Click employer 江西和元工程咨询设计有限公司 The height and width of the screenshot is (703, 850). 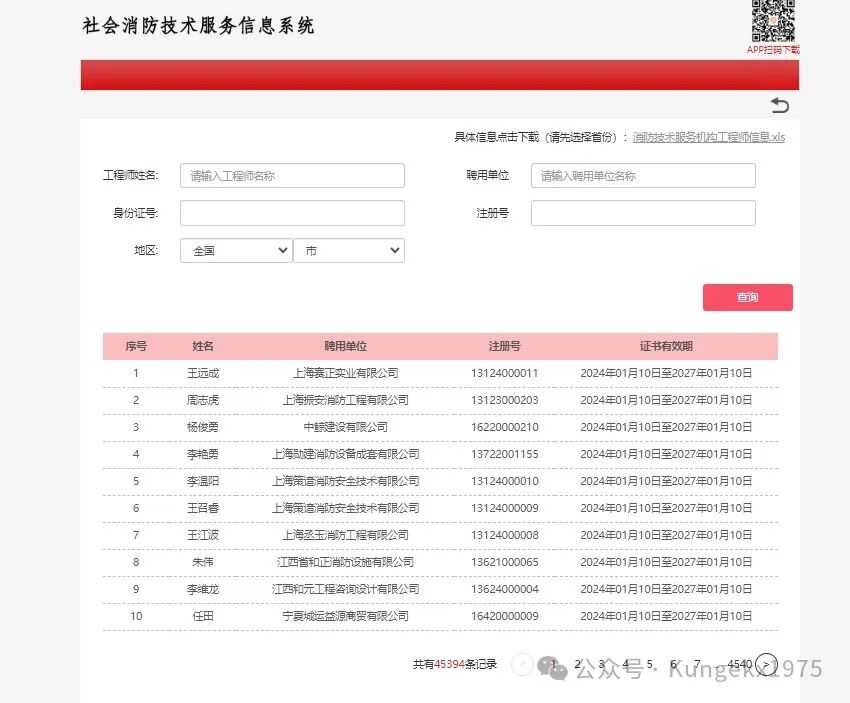point(345,589)
